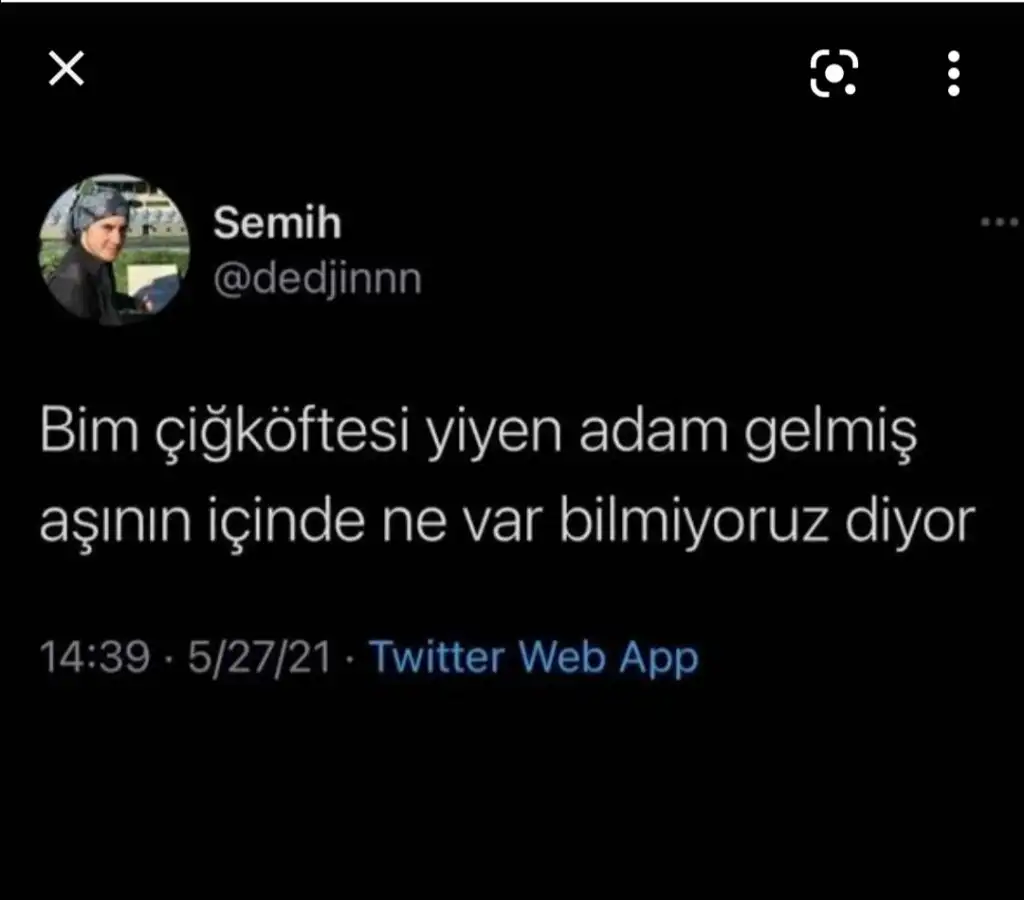Open tweet options horizontal three dots
Screen dimensions: 1024x900
[x=999, y=223]
